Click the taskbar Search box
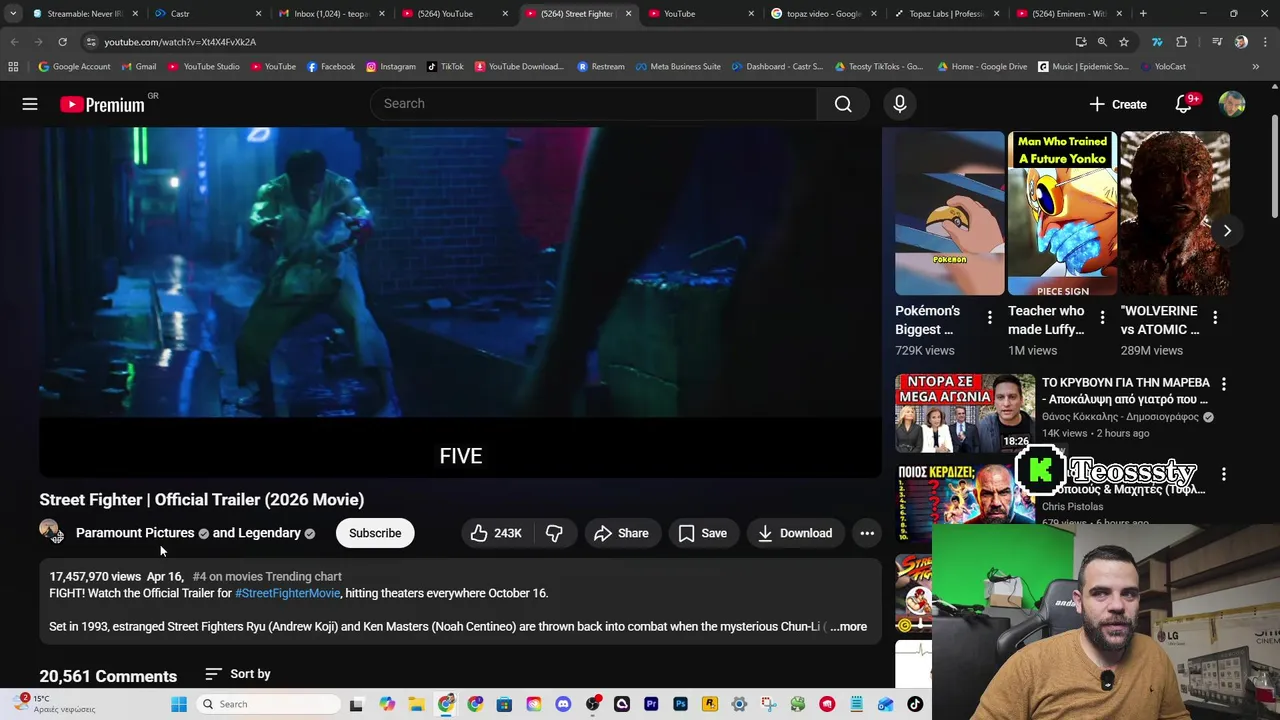The height and width of the screenshot is (720, 1280). [270, 704]
